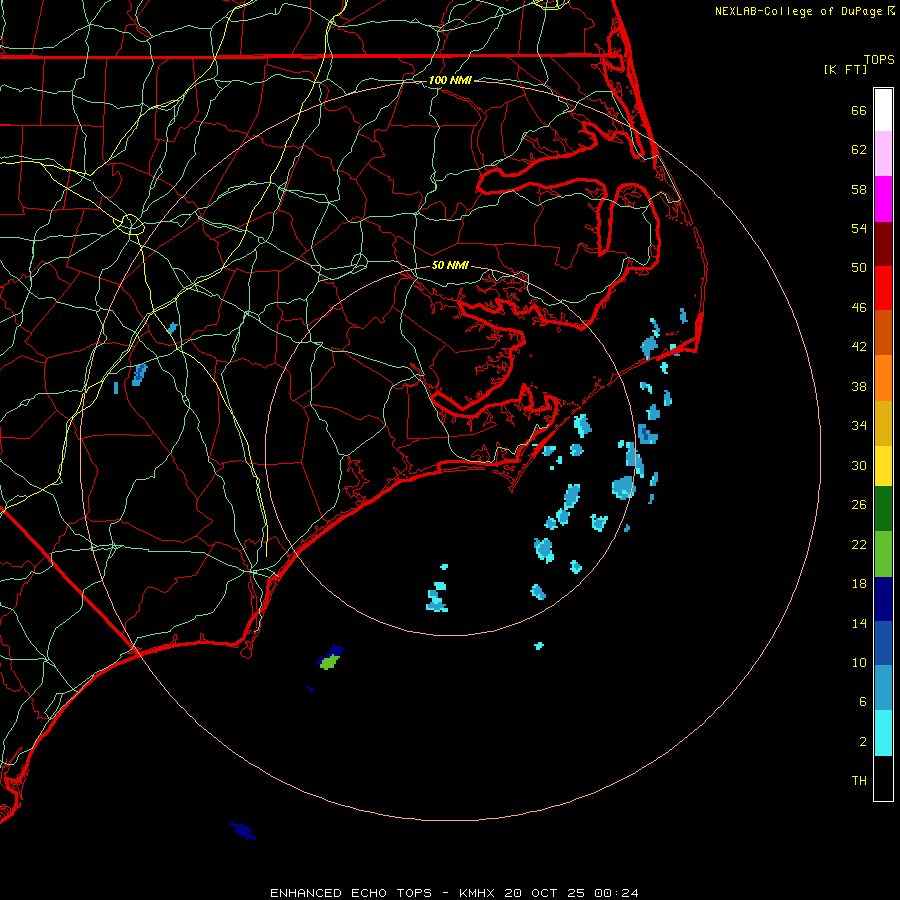The image size is (900, 900).
Task: Click the 100 NMI range ring label
Action: [x=450, y=80]
